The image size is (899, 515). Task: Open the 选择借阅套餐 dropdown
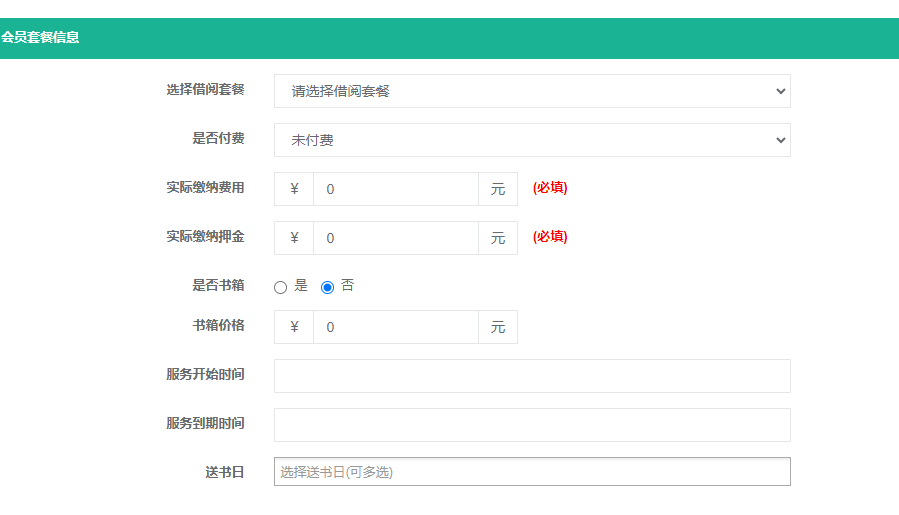click(x=532, y=91)
